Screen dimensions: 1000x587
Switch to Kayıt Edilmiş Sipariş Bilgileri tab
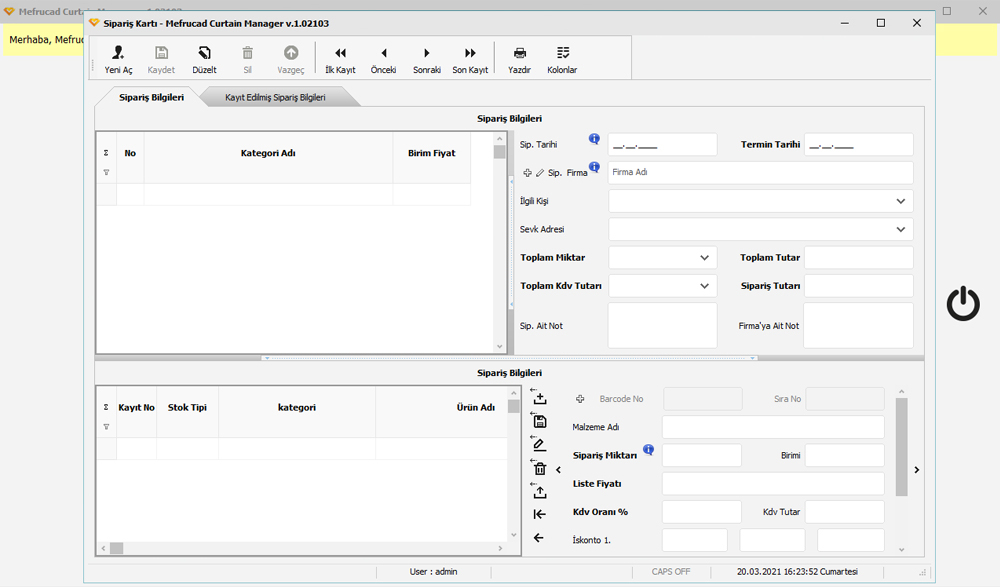(x=275, y=97)
